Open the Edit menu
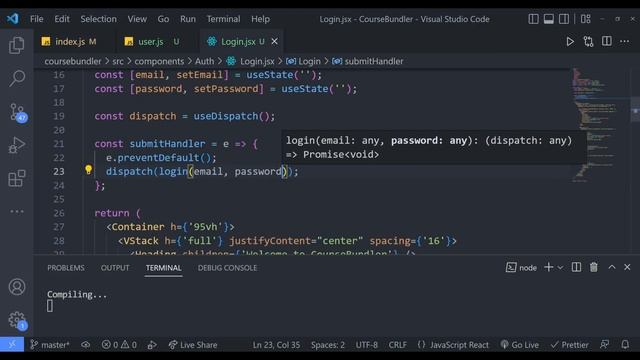 coord(62,19)
